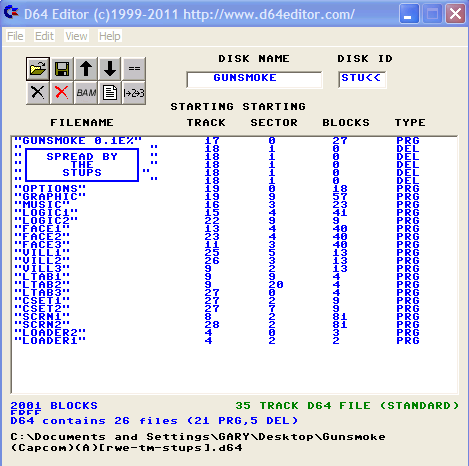The width and height of the screenshot is (469, 466).
Task: Click the FILENAME column header
Action: click(x=82, y=123)
